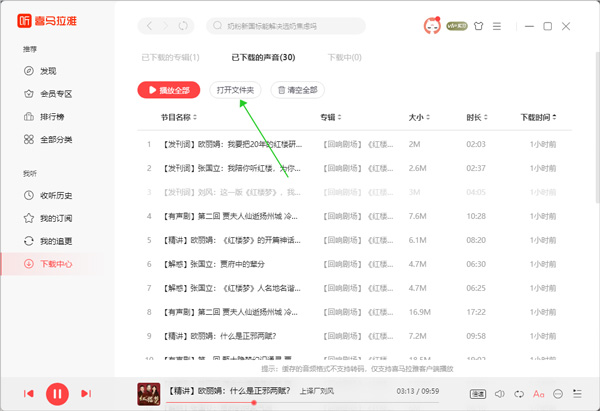Click the VIP badge icon
600x411 pixels.
pos(455,25)
